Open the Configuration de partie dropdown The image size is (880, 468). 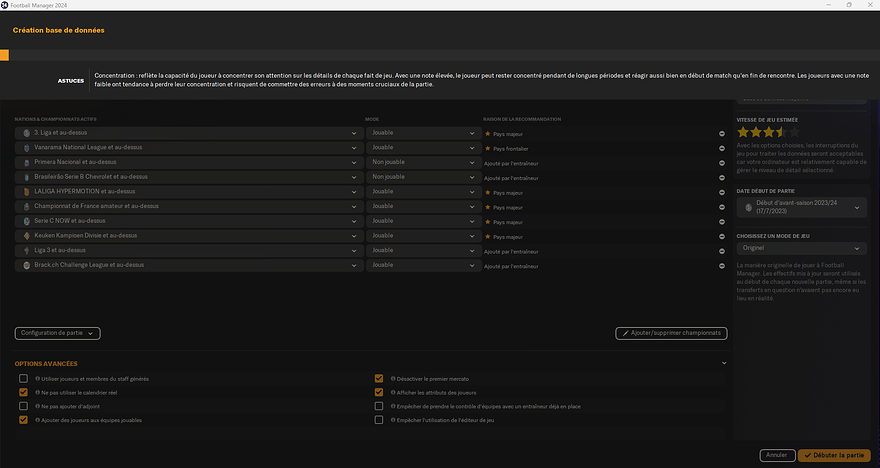point(57,333)
